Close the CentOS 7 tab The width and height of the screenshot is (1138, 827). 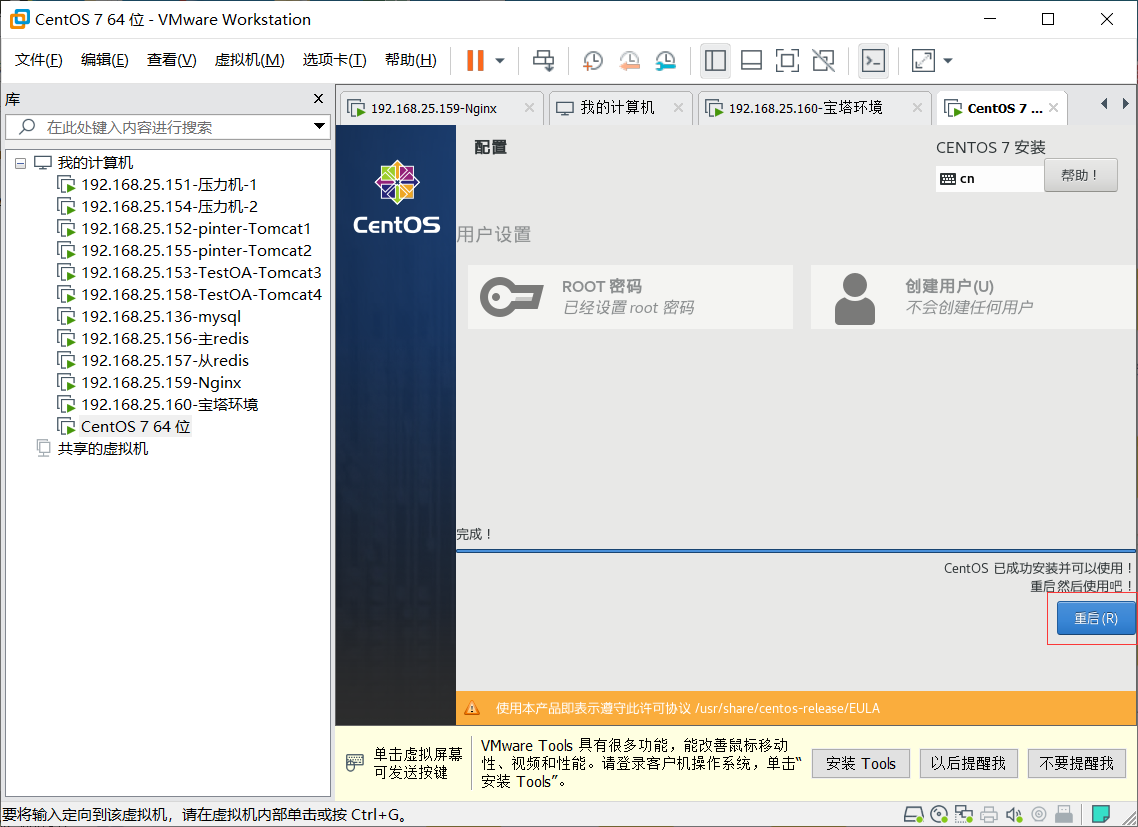pyautogui.click(x=1053, y=107)
